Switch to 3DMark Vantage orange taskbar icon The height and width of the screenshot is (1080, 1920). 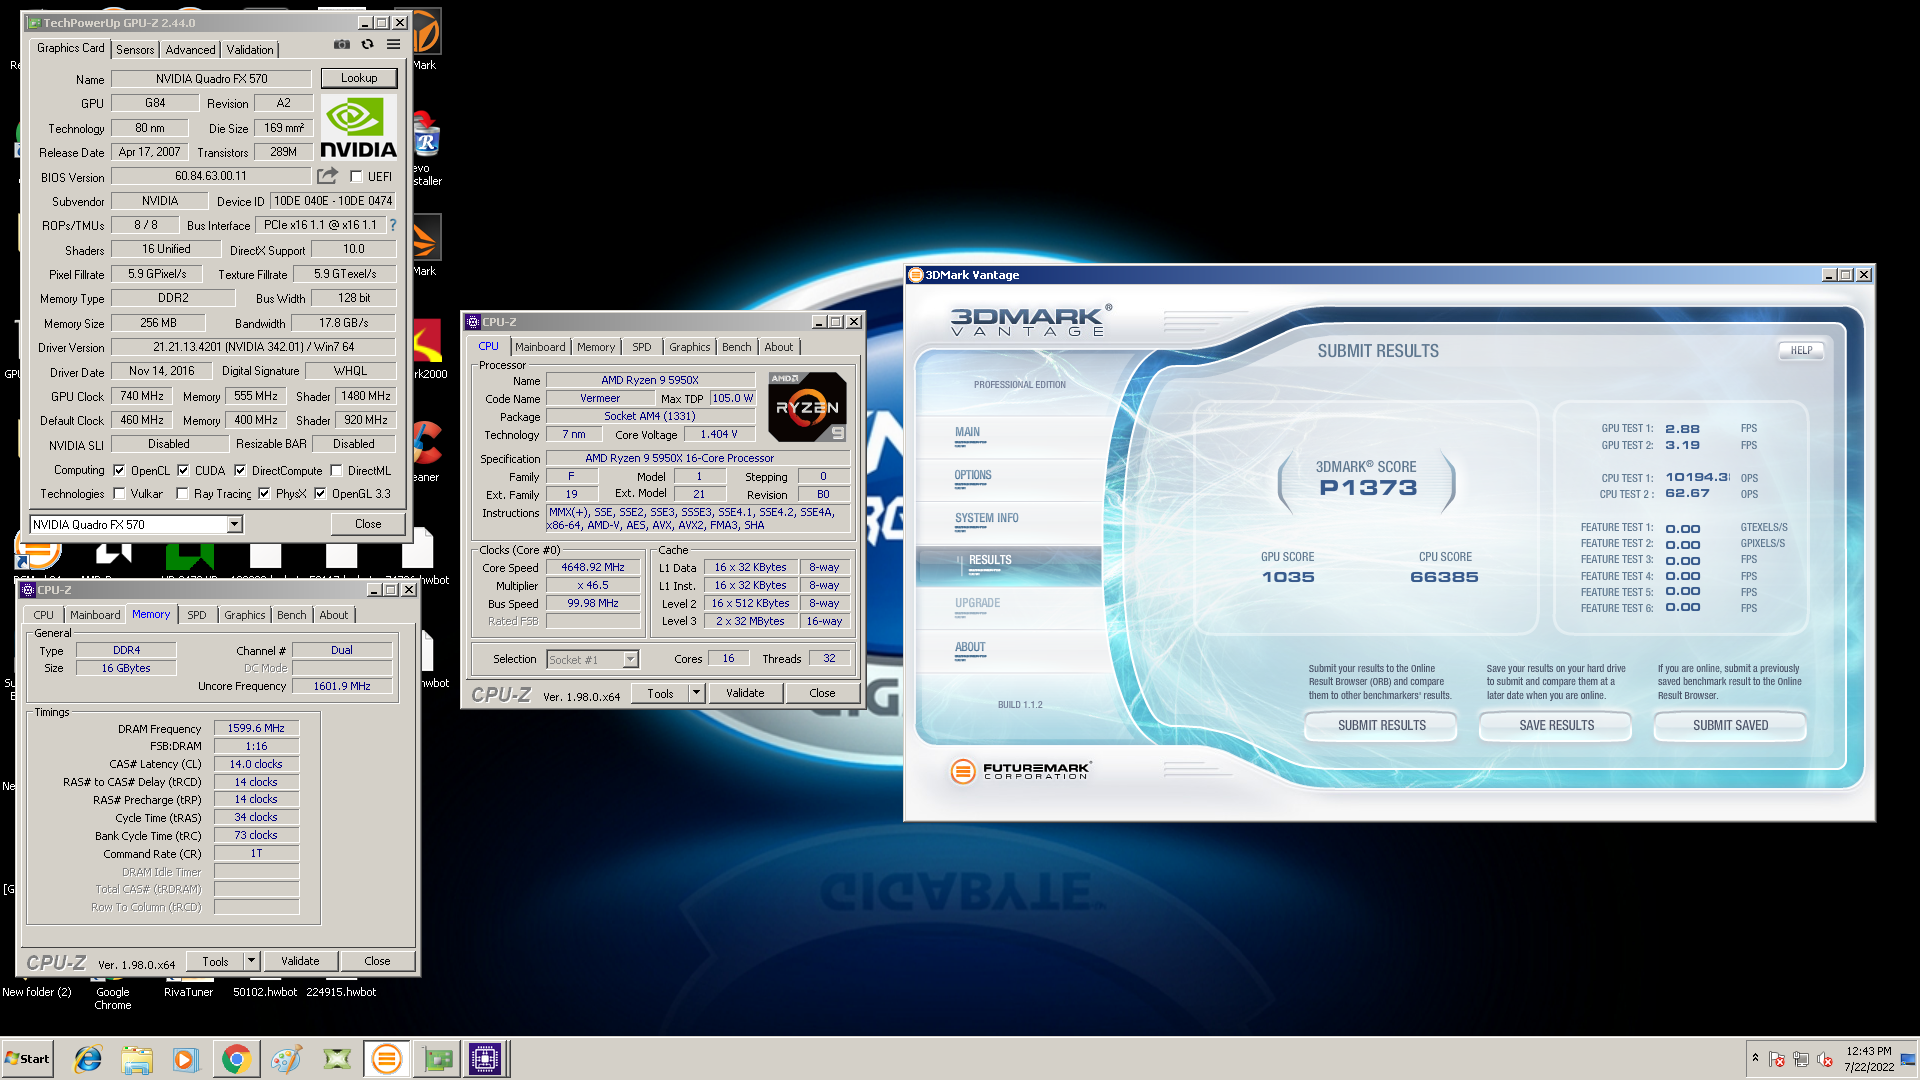(386, 1059)
